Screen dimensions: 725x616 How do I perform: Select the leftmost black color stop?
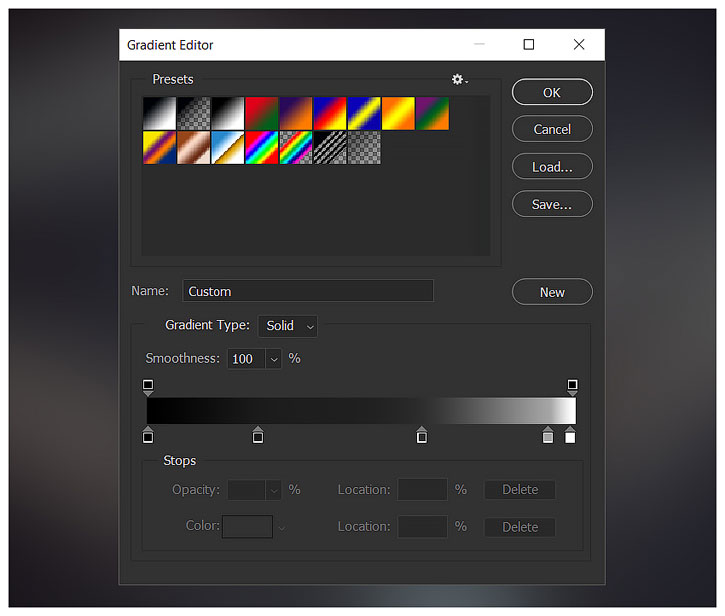click(x=148, y=435)
